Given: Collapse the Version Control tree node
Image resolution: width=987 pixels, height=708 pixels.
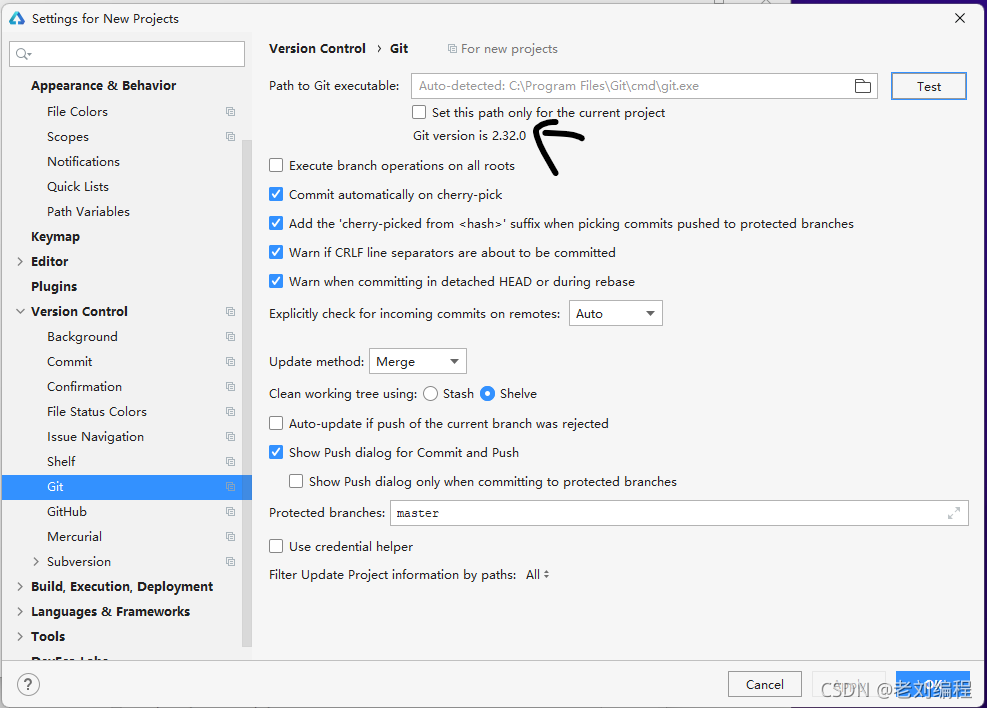Looking at the screenshot, I should (x=20, y=312).
